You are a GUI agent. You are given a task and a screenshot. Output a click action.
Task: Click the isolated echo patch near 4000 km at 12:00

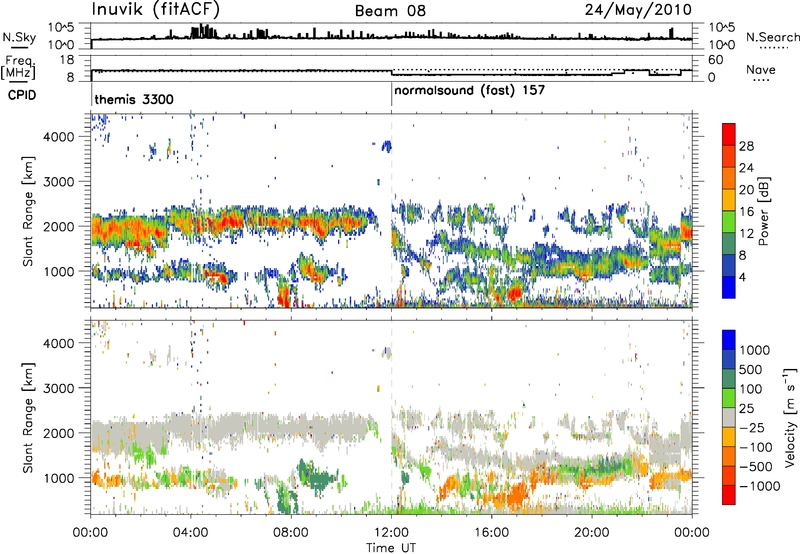(387, 146)
